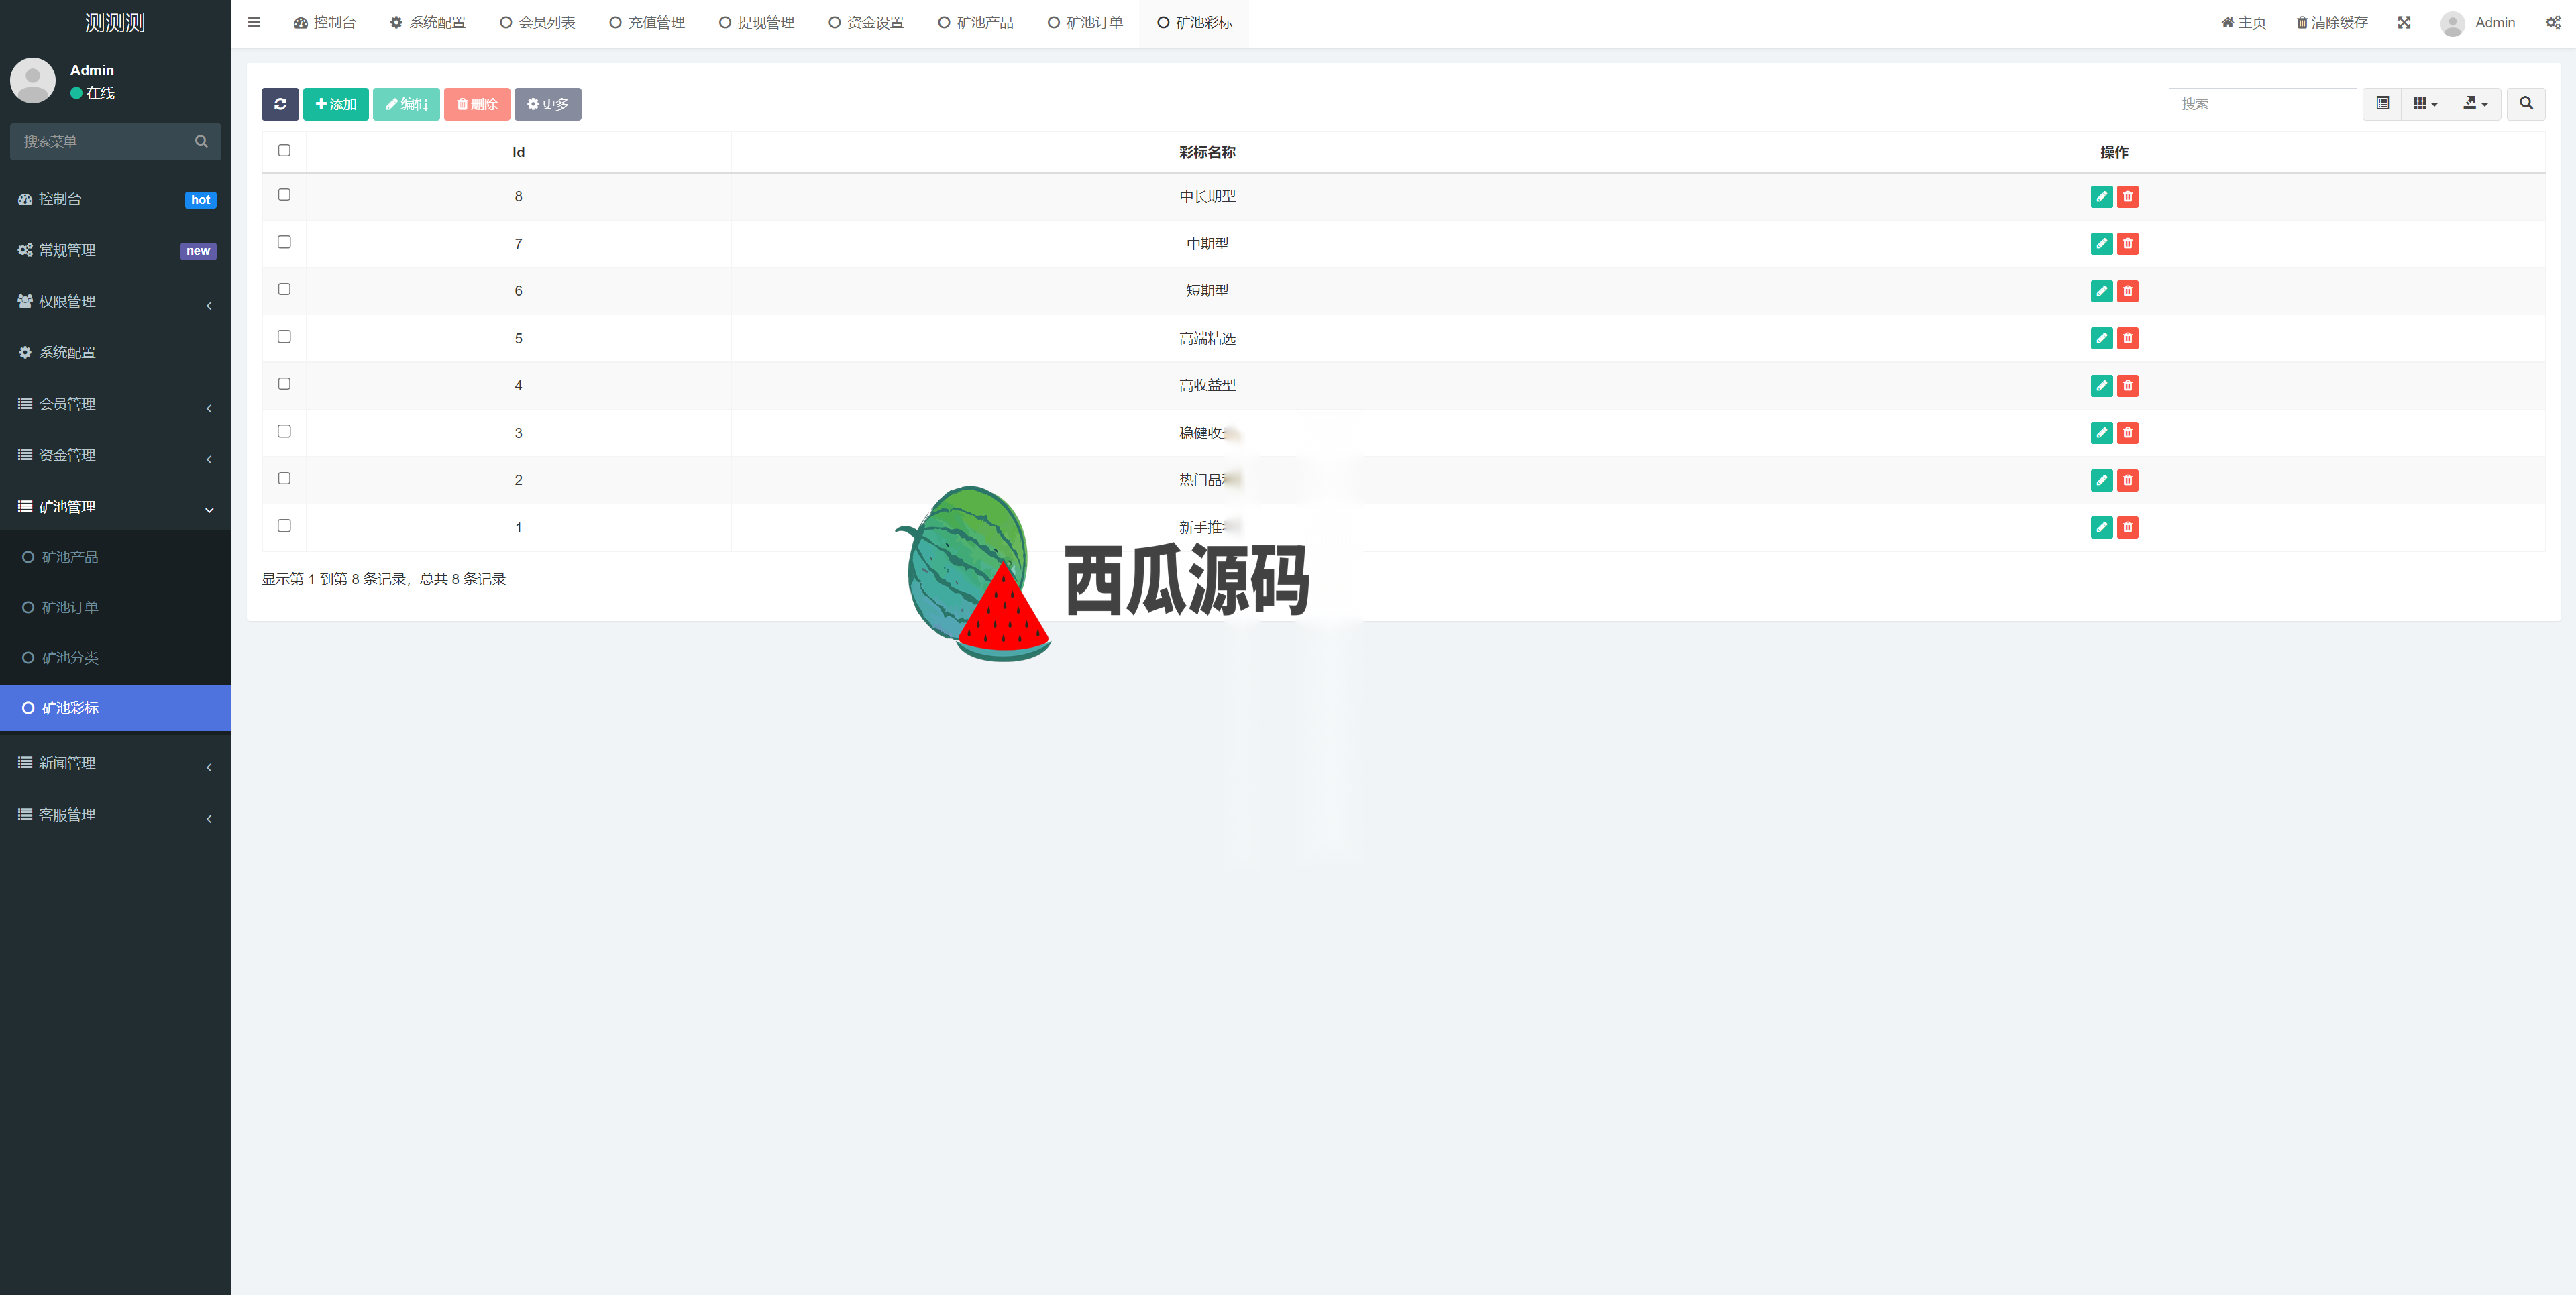This screenshot has width=2576, height=1295.
Task: Sort by the Id column header
Action: pos(518,152)
